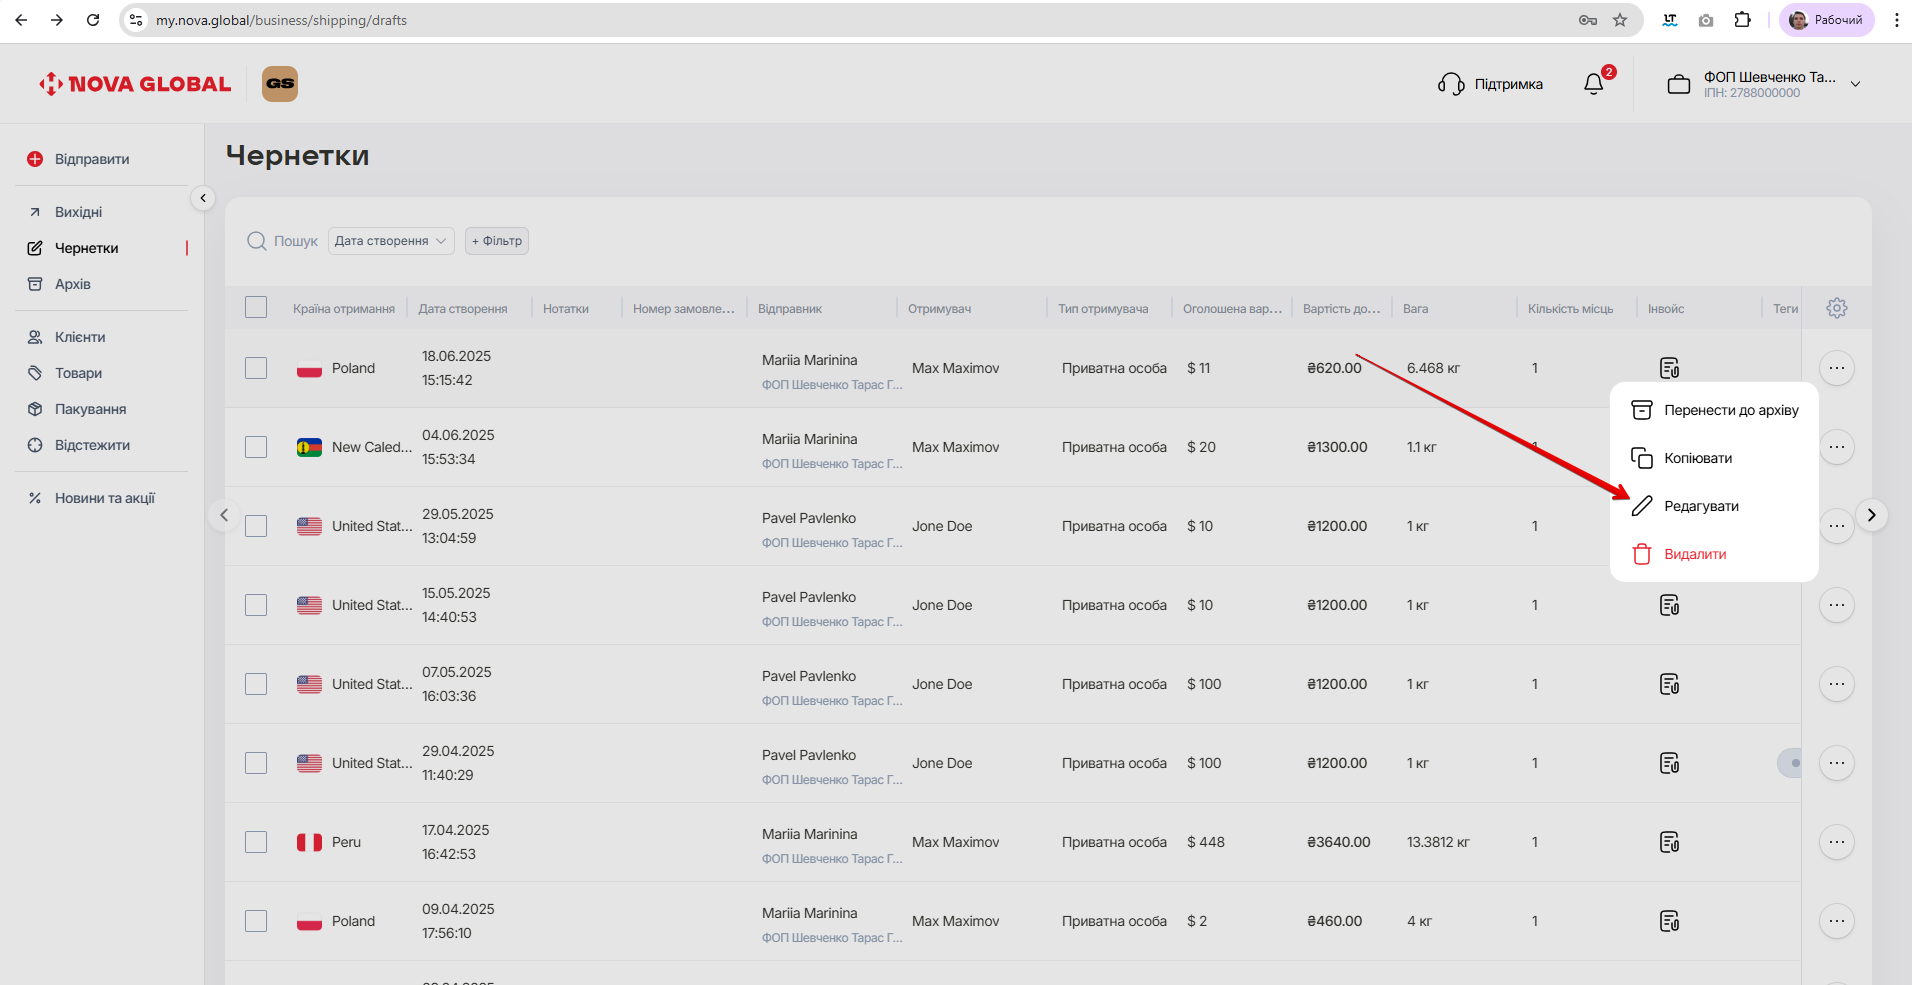Screen dimensions: 1912x985
Task: Click the + Фільтр button
Action: point(497,241)
